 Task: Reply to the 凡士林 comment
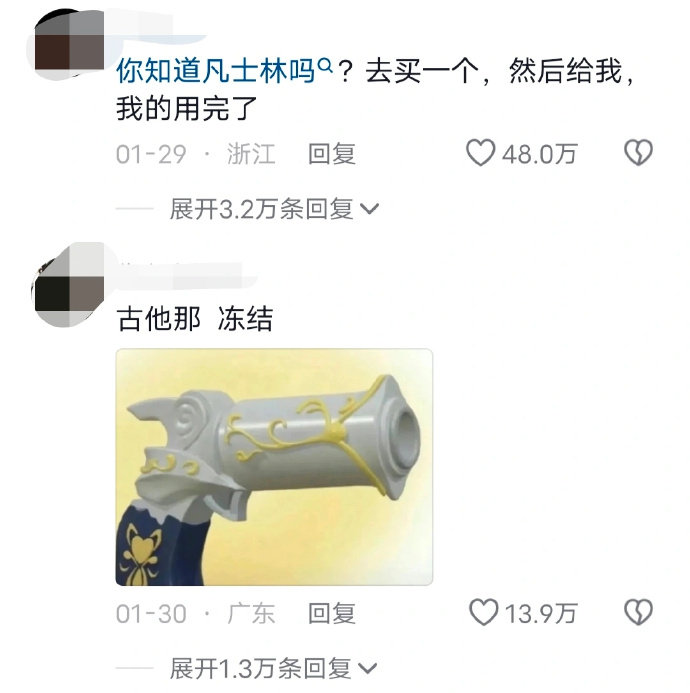332,154
